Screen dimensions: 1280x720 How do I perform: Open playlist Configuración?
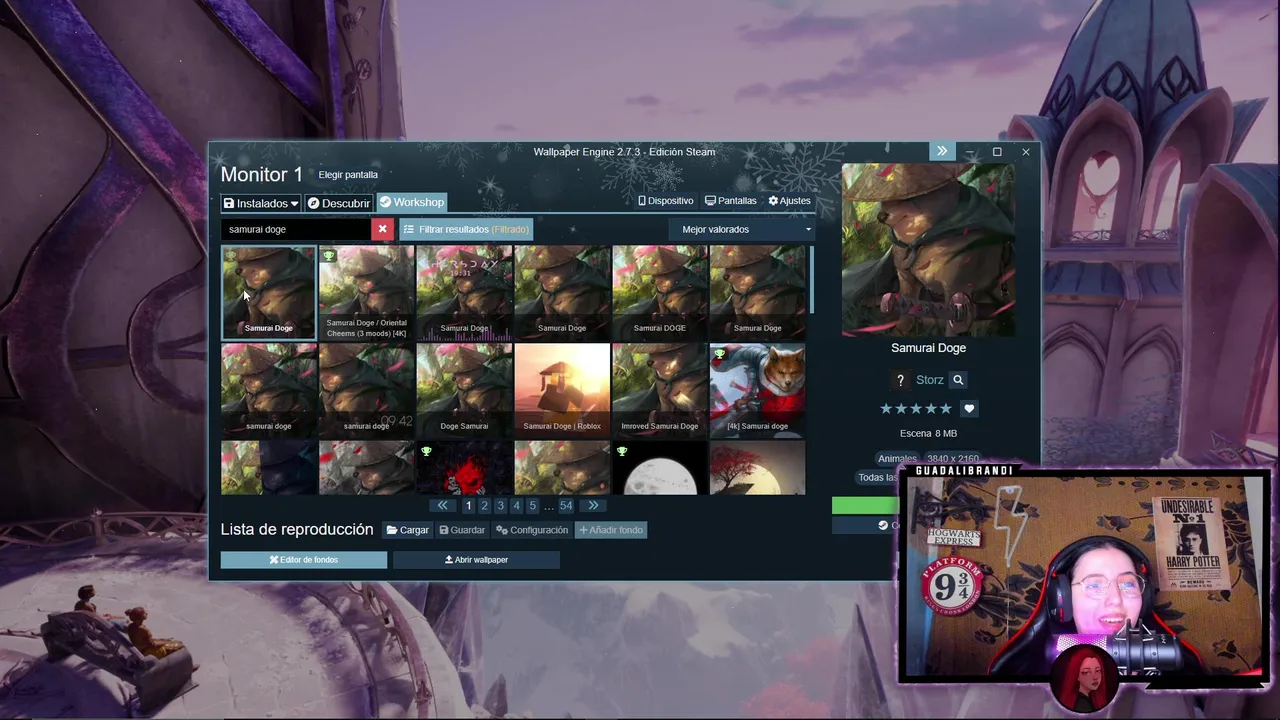[532, 530]
